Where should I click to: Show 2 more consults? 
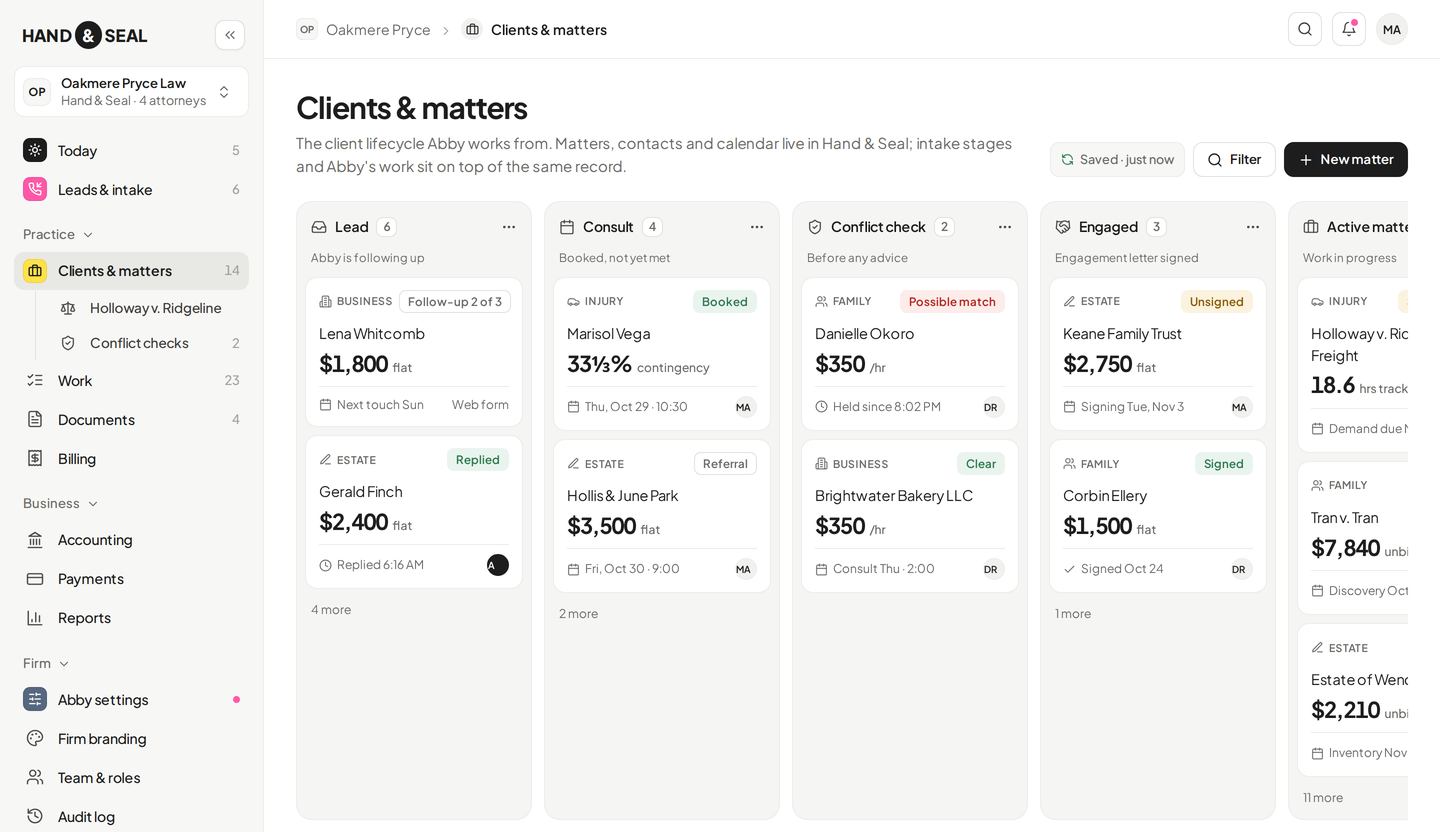579,613
